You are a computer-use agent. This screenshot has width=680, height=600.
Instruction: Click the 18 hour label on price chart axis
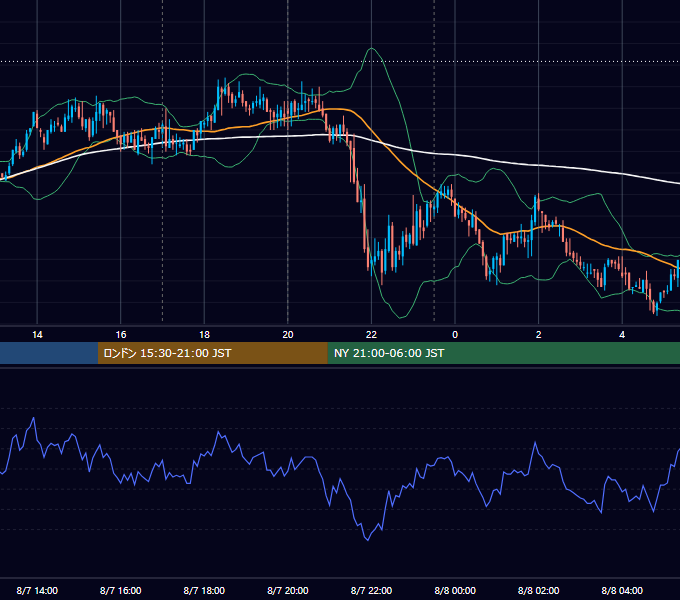click(x=204, y=335)
